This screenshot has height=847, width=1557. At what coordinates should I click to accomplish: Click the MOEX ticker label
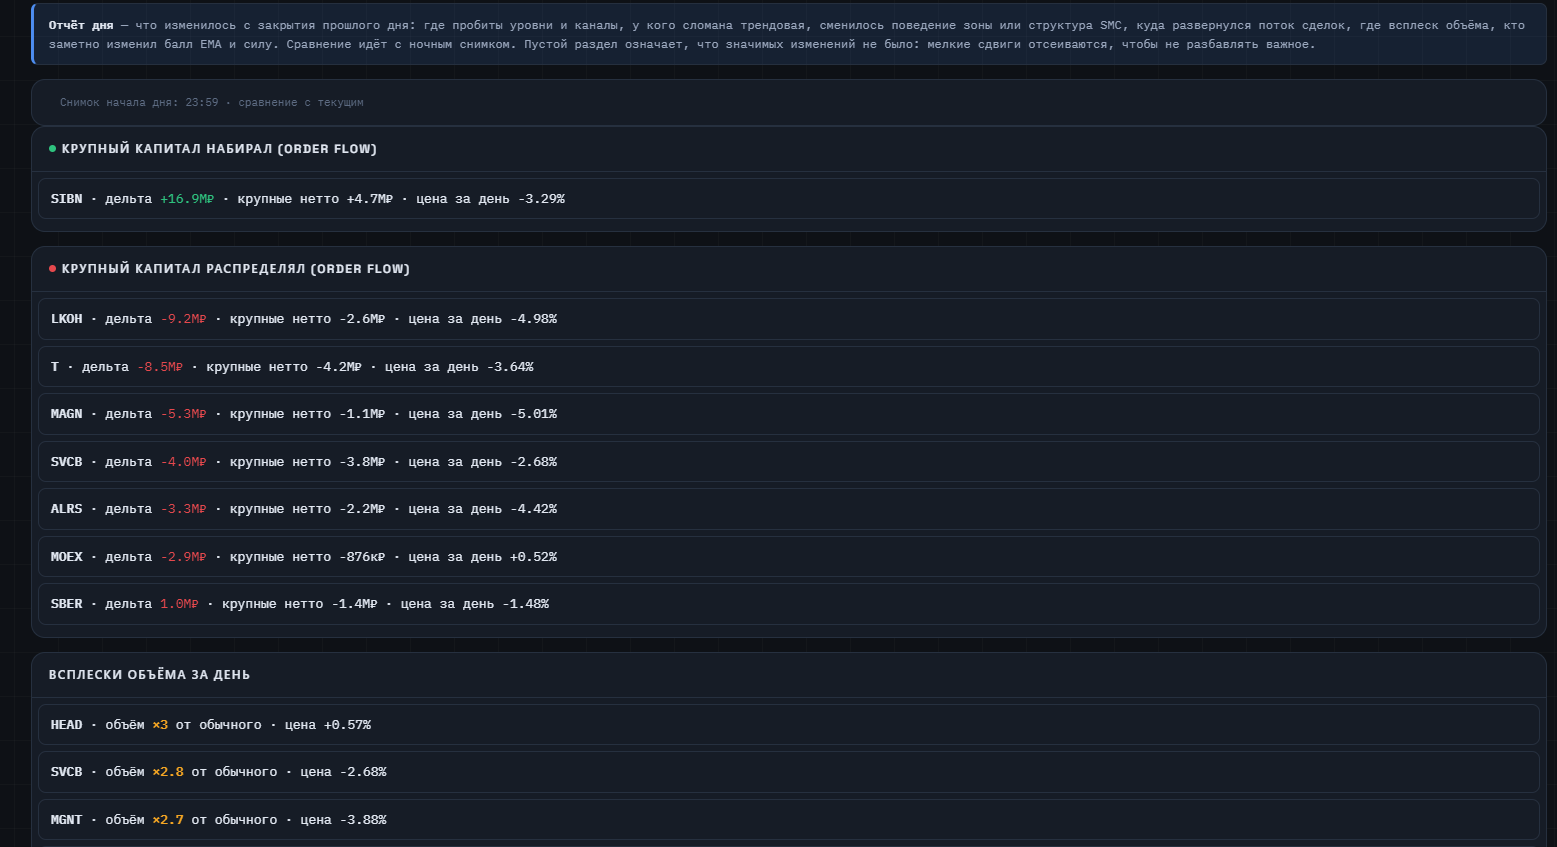(67, 557)
